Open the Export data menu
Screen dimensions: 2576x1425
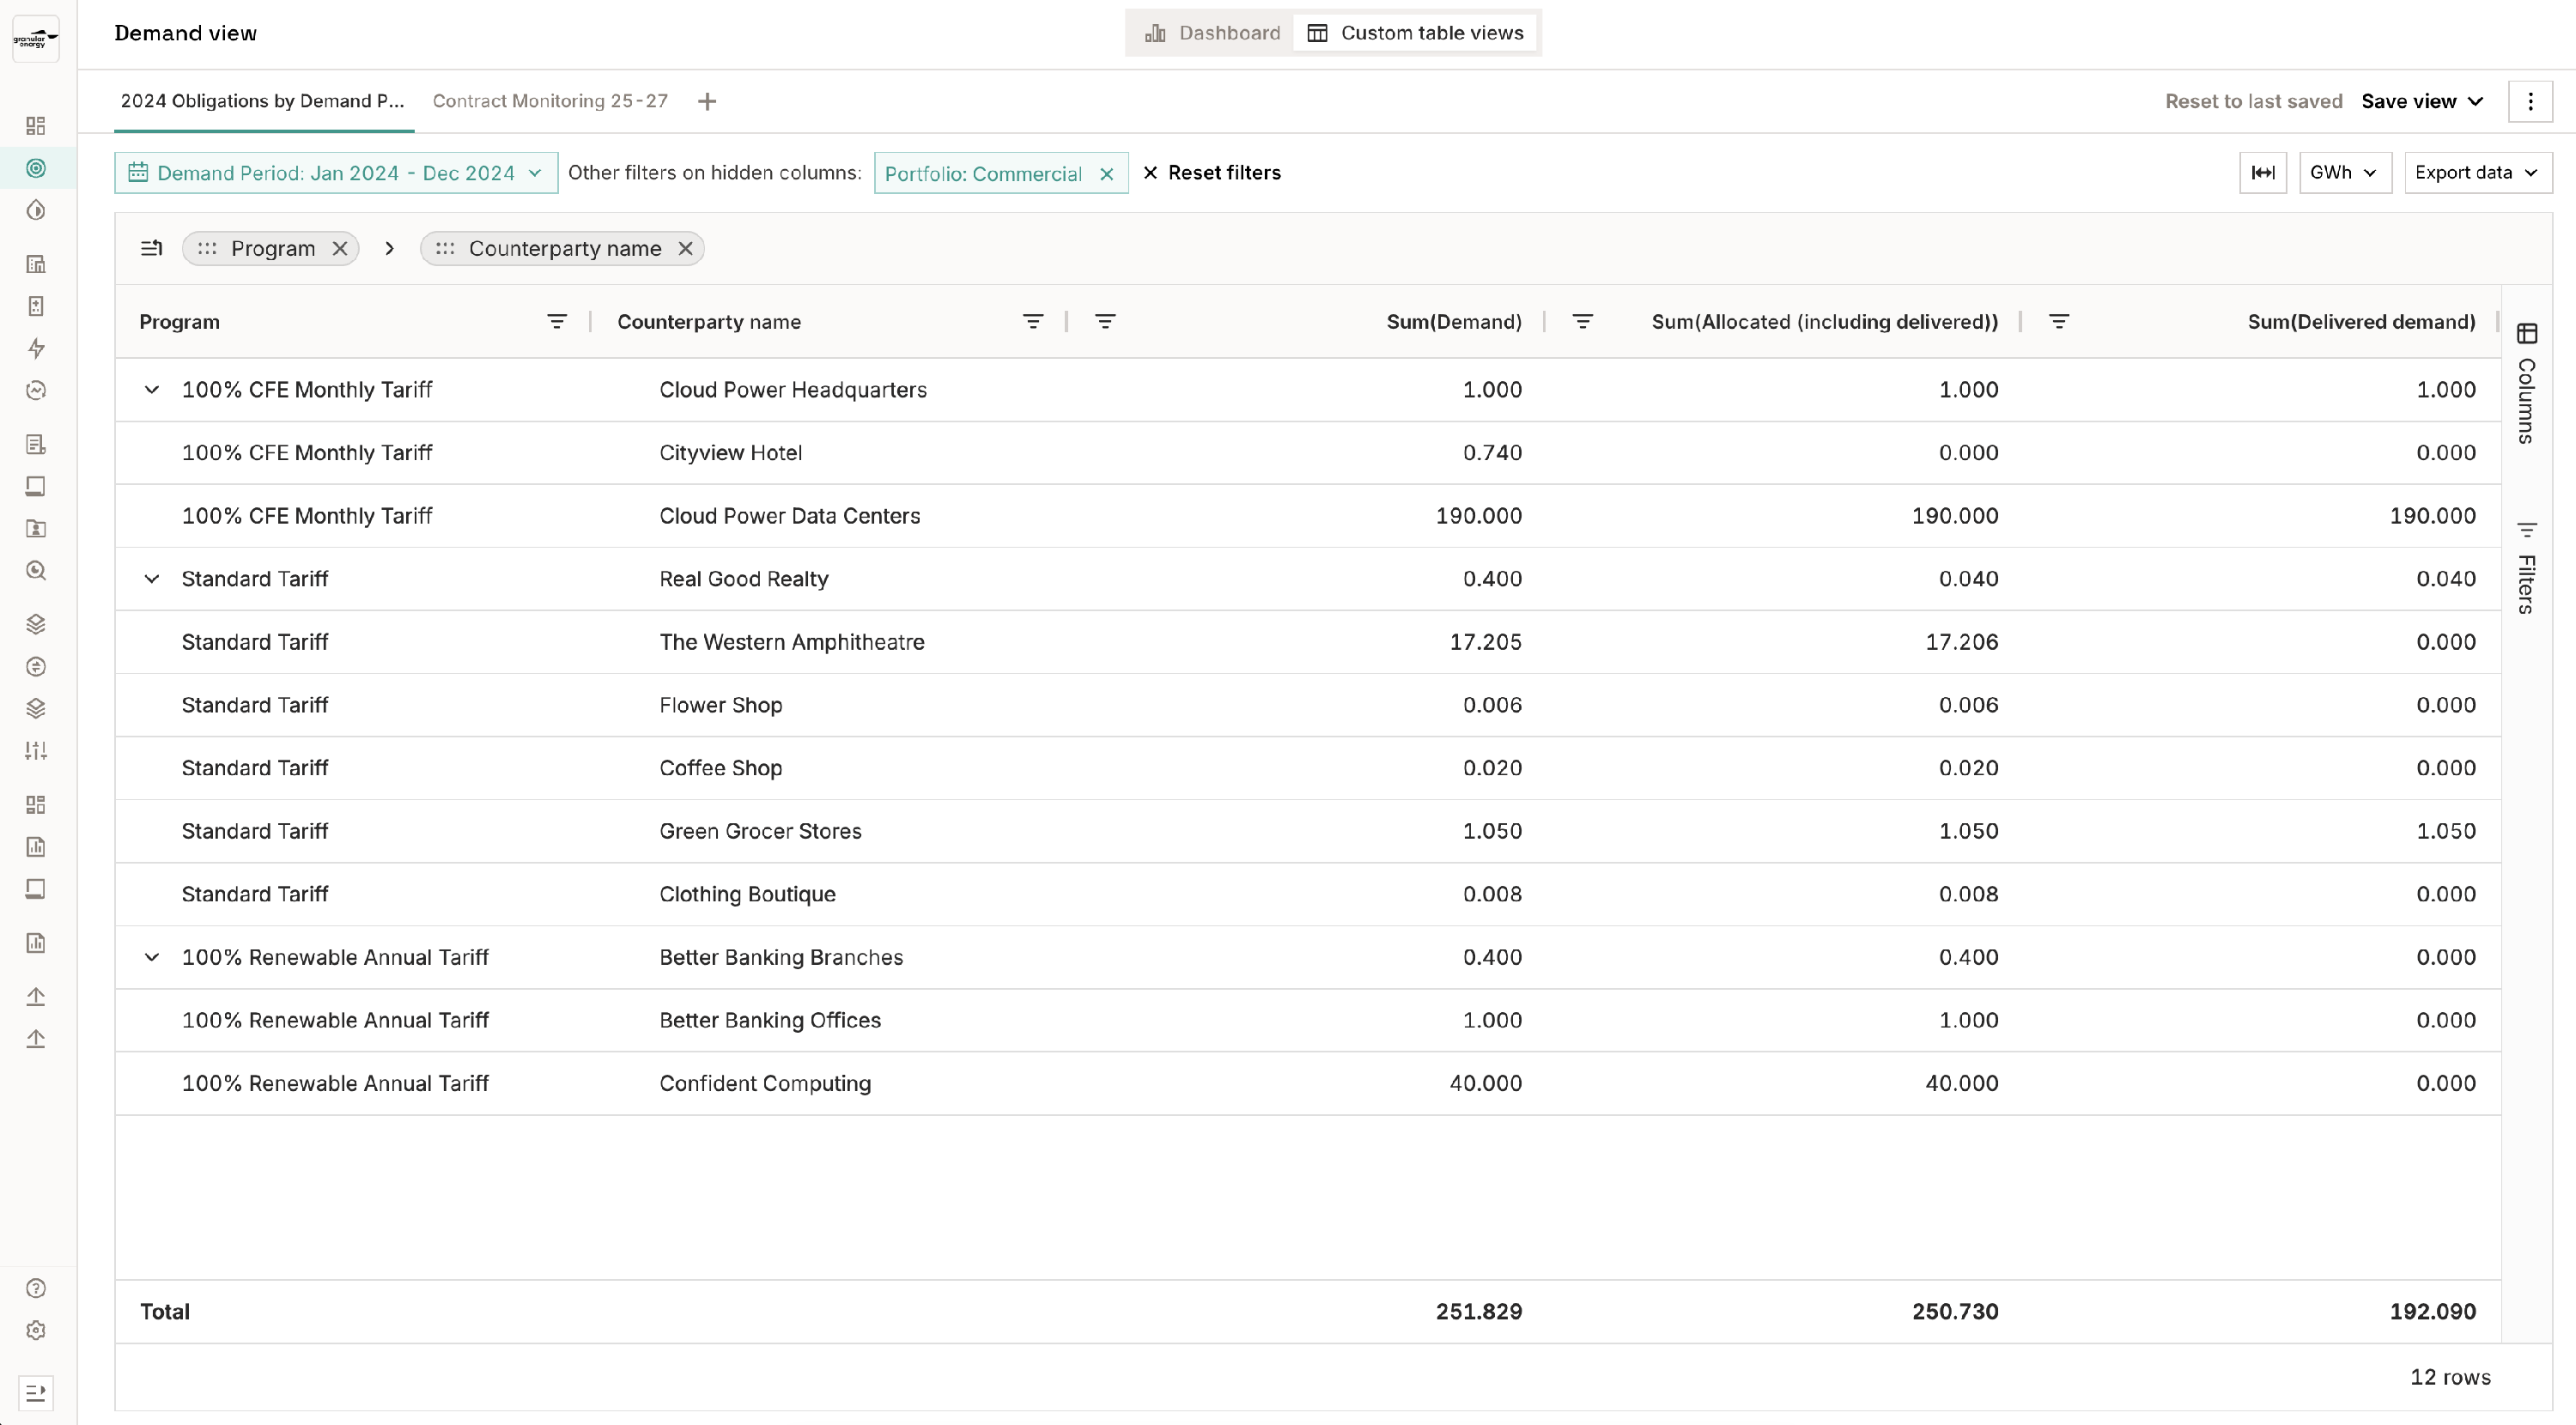click(x=2476, y=173)
